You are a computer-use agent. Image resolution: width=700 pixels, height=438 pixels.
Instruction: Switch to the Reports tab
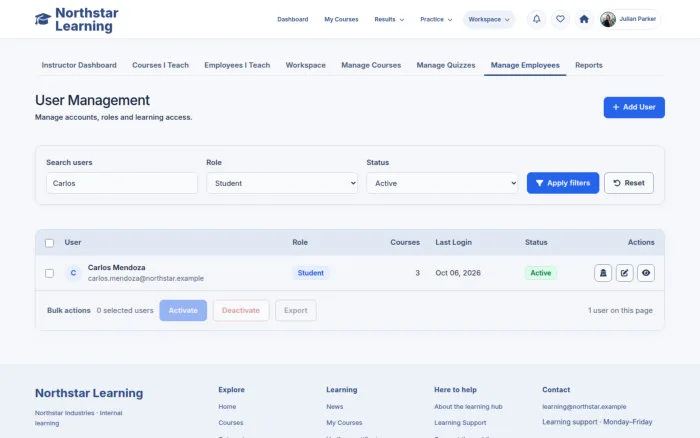[x=589, y=65]
